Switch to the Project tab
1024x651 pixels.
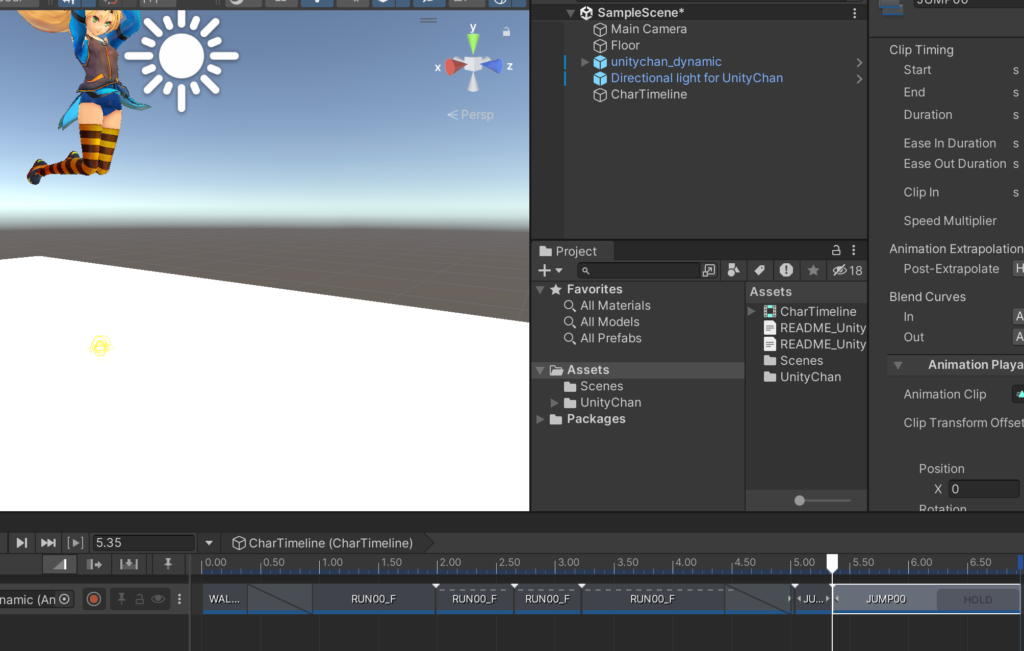(568, 251)
